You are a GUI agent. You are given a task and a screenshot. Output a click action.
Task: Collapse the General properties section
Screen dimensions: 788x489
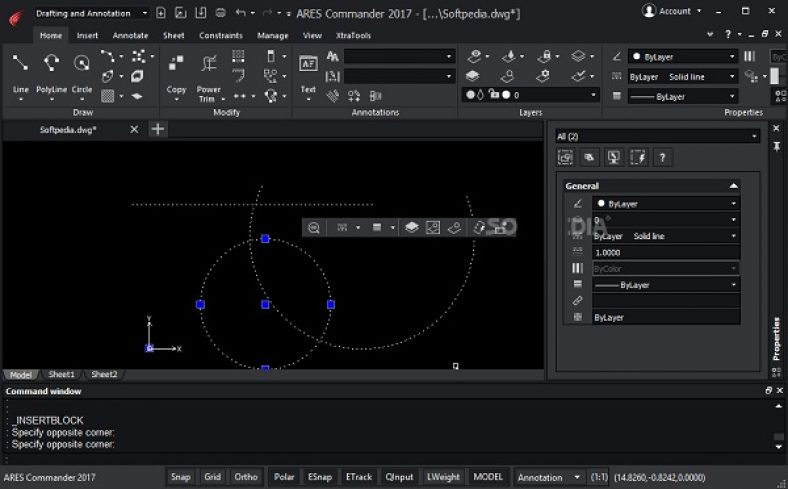pos(734,186)
